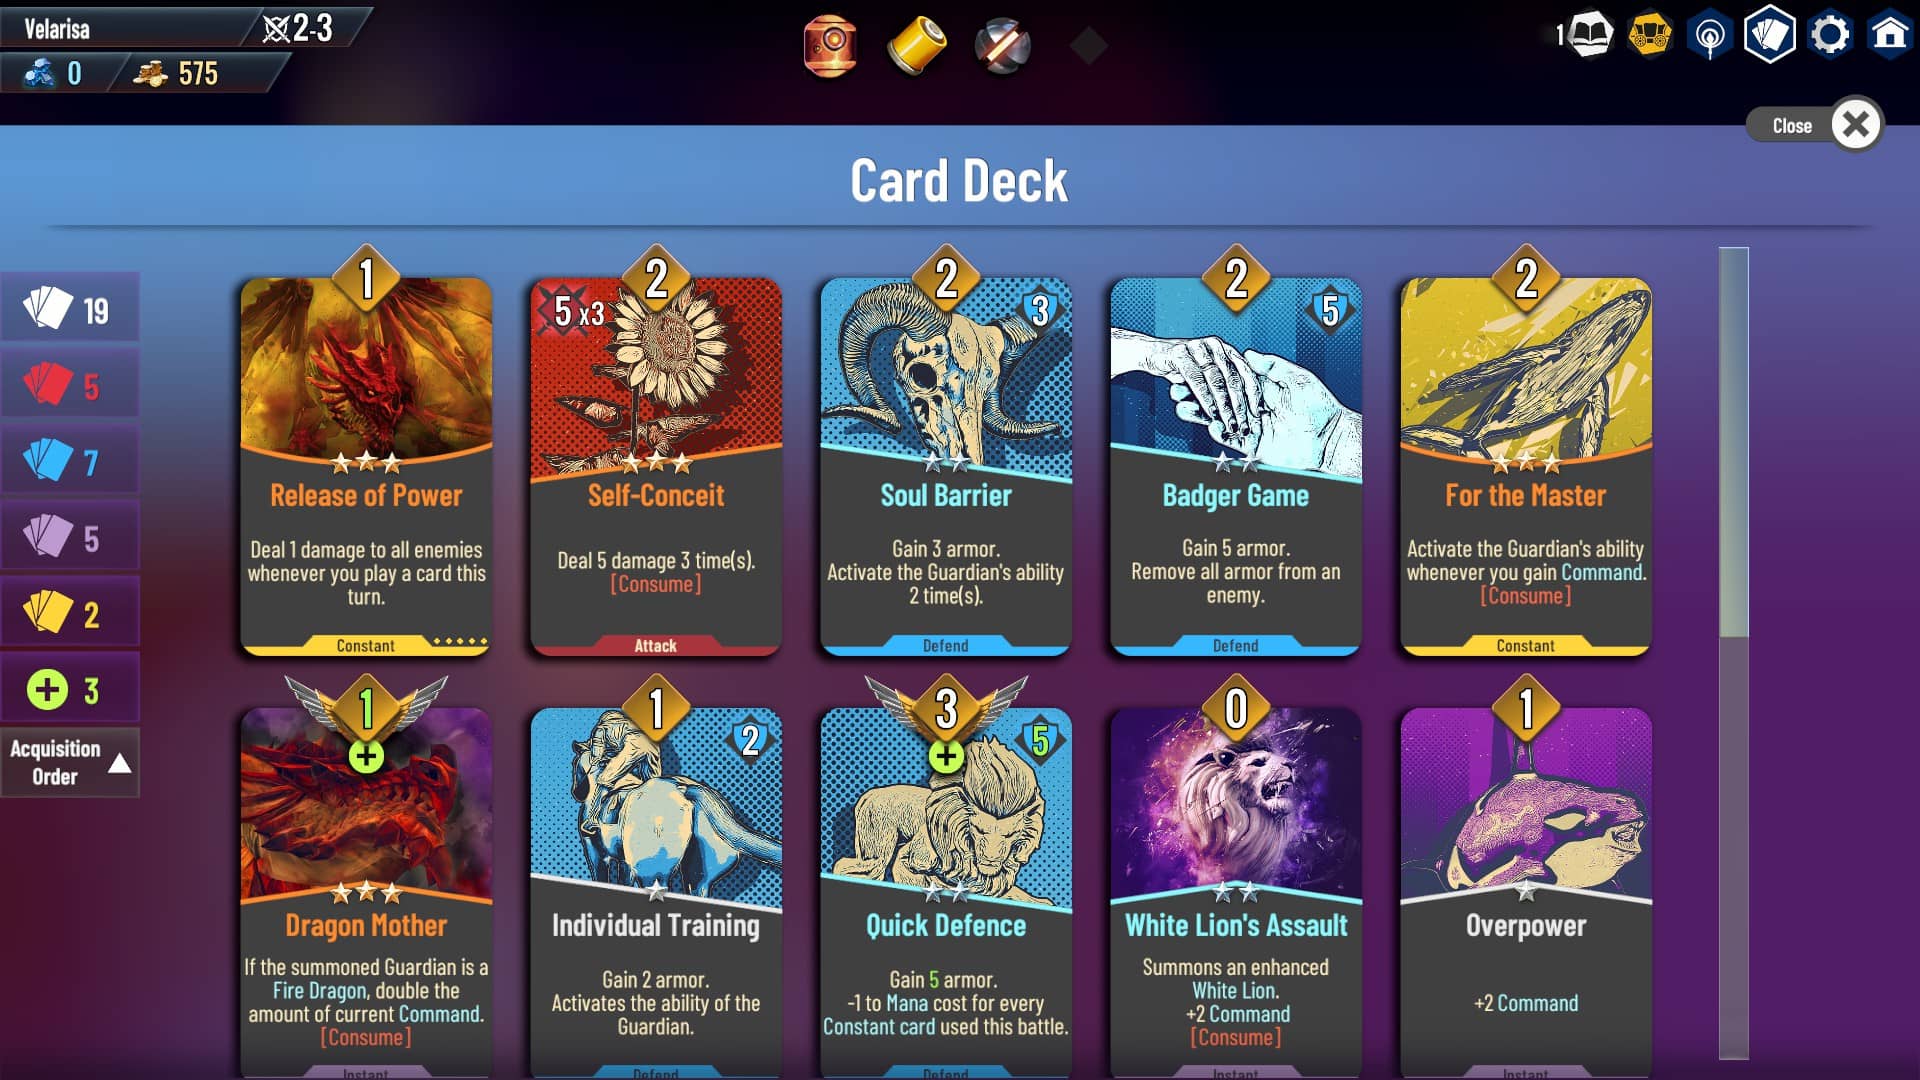Screen dimensions: 1920x1080
Task: Open the map pin location icon
Action: (x=1709, y=37)
